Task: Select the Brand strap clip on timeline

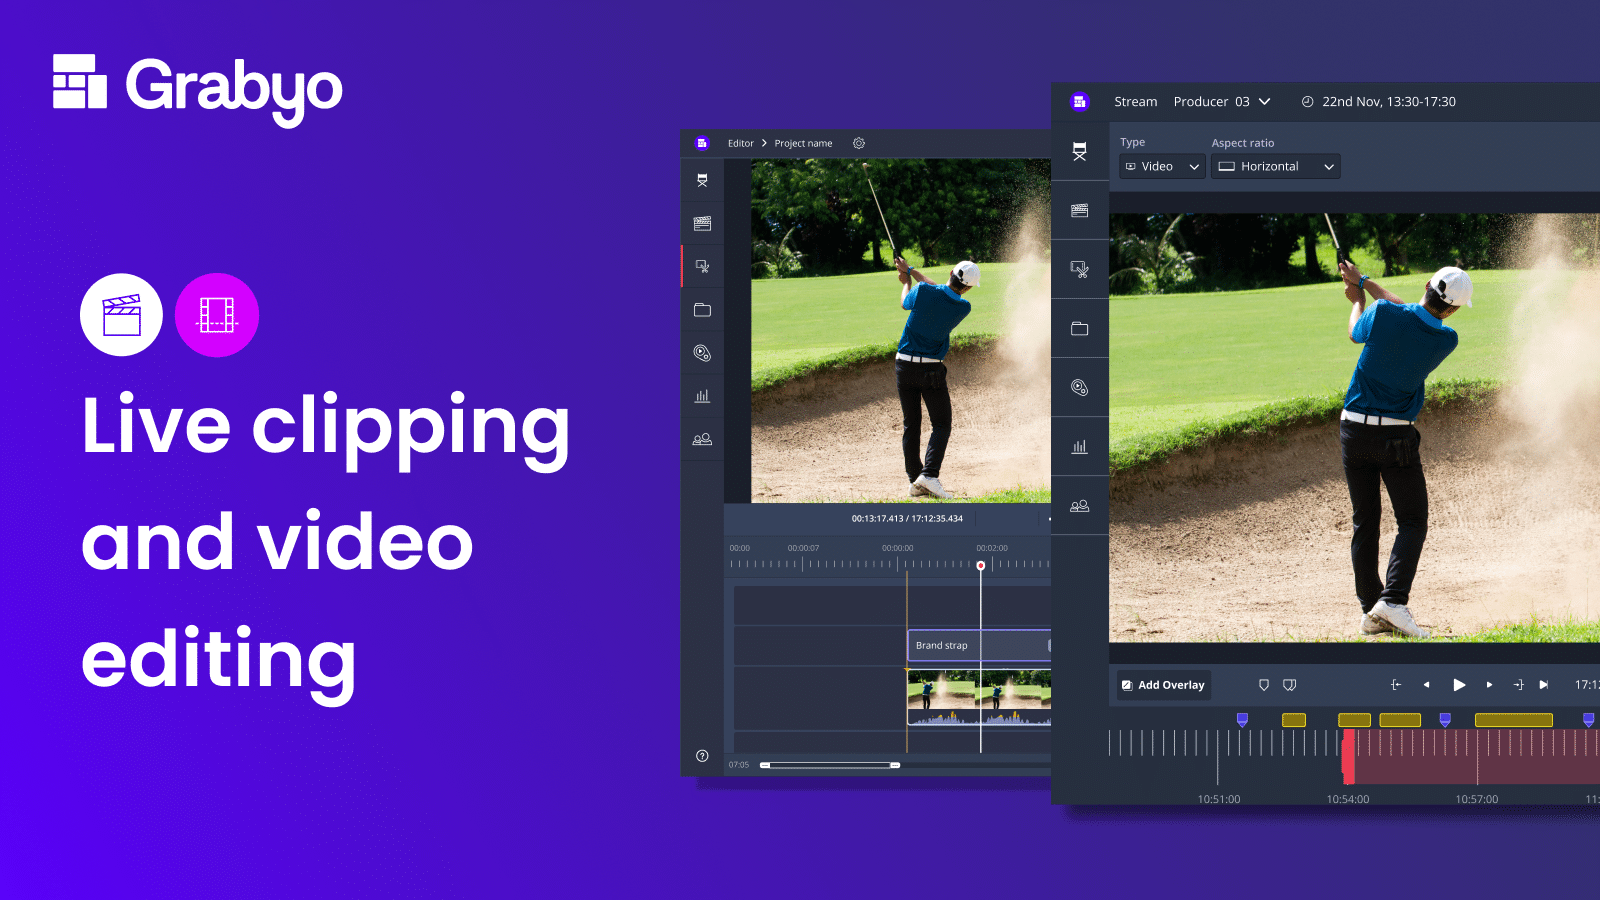Action: [x=979, y=646]
